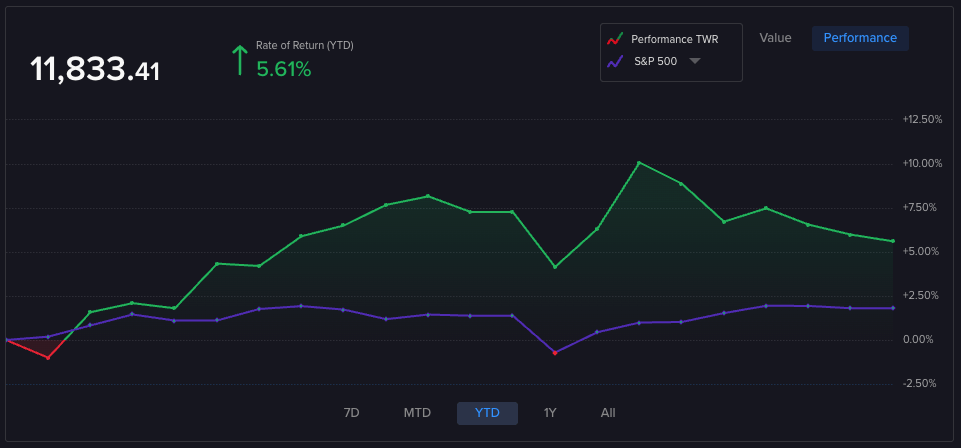
Task: Select the All time range
Action: tap(608, 413)
